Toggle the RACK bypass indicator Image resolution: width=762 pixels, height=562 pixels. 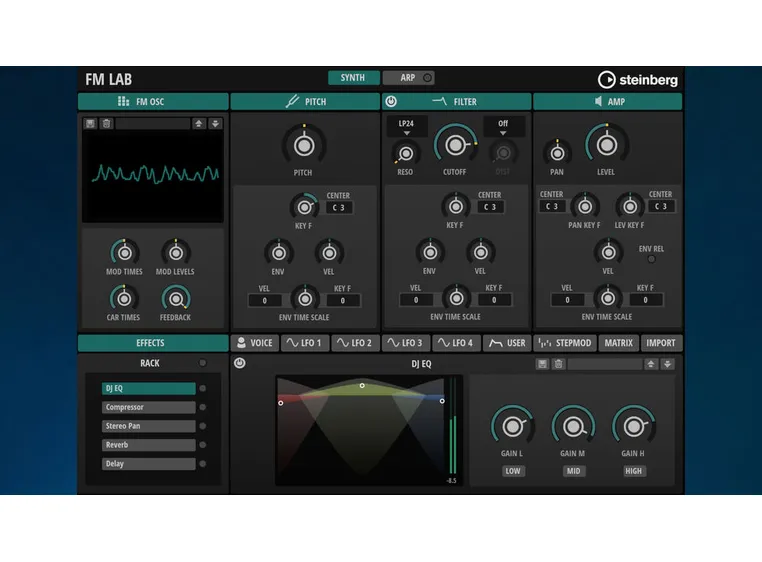[203, 363]
